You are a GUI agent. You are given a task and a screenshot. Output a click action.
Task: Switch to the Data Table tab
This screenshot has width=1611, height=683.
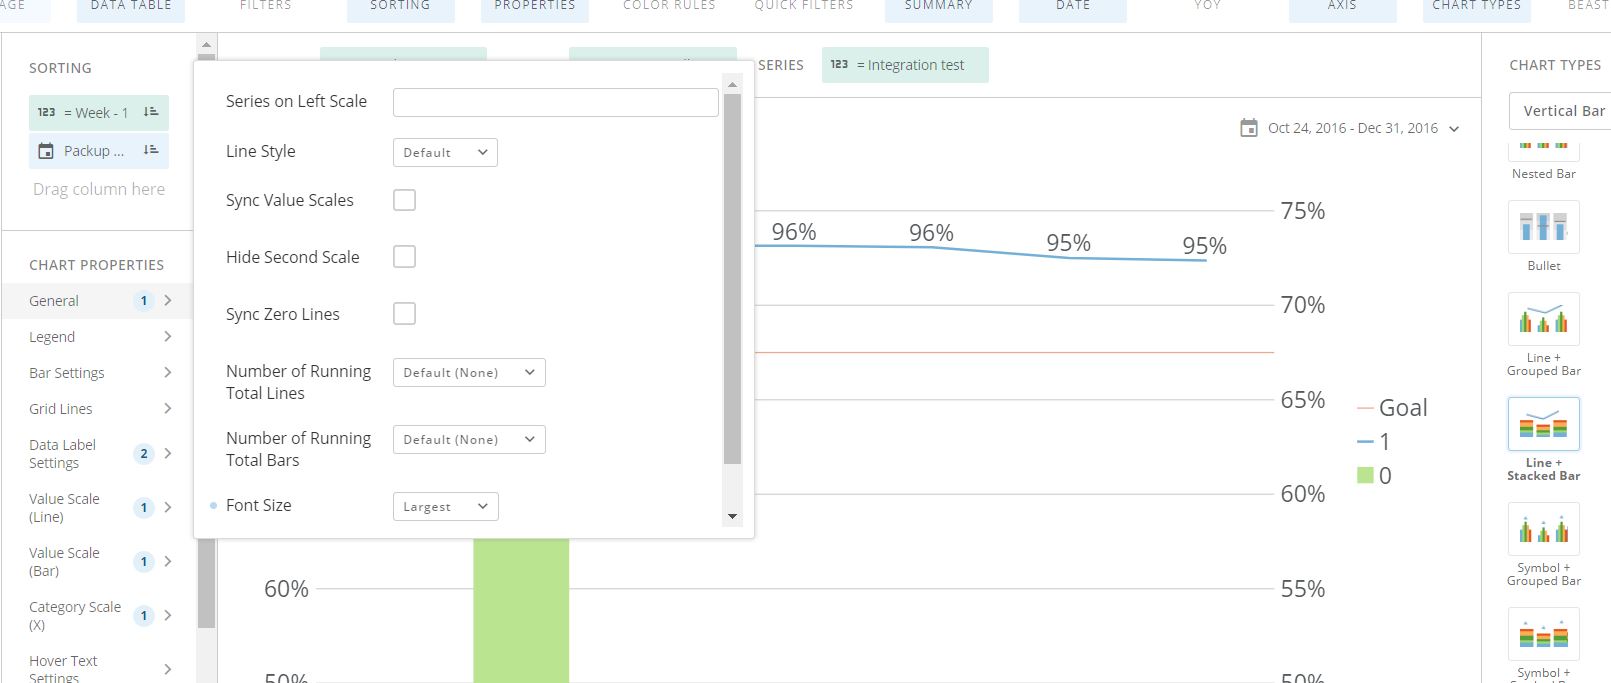[131, 8]
